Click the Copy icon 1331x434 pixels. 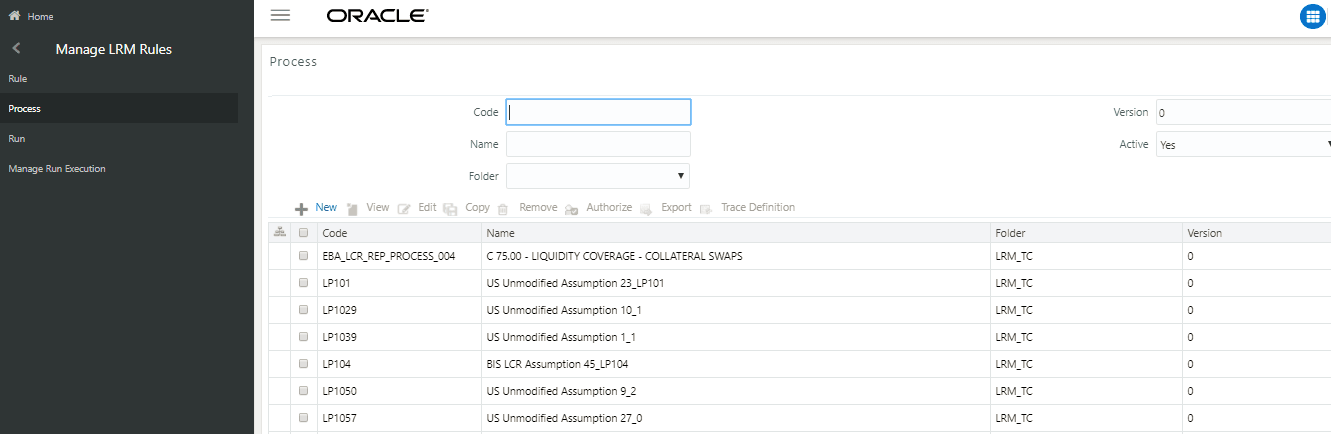pyautogui.click(x=450, y=209)
